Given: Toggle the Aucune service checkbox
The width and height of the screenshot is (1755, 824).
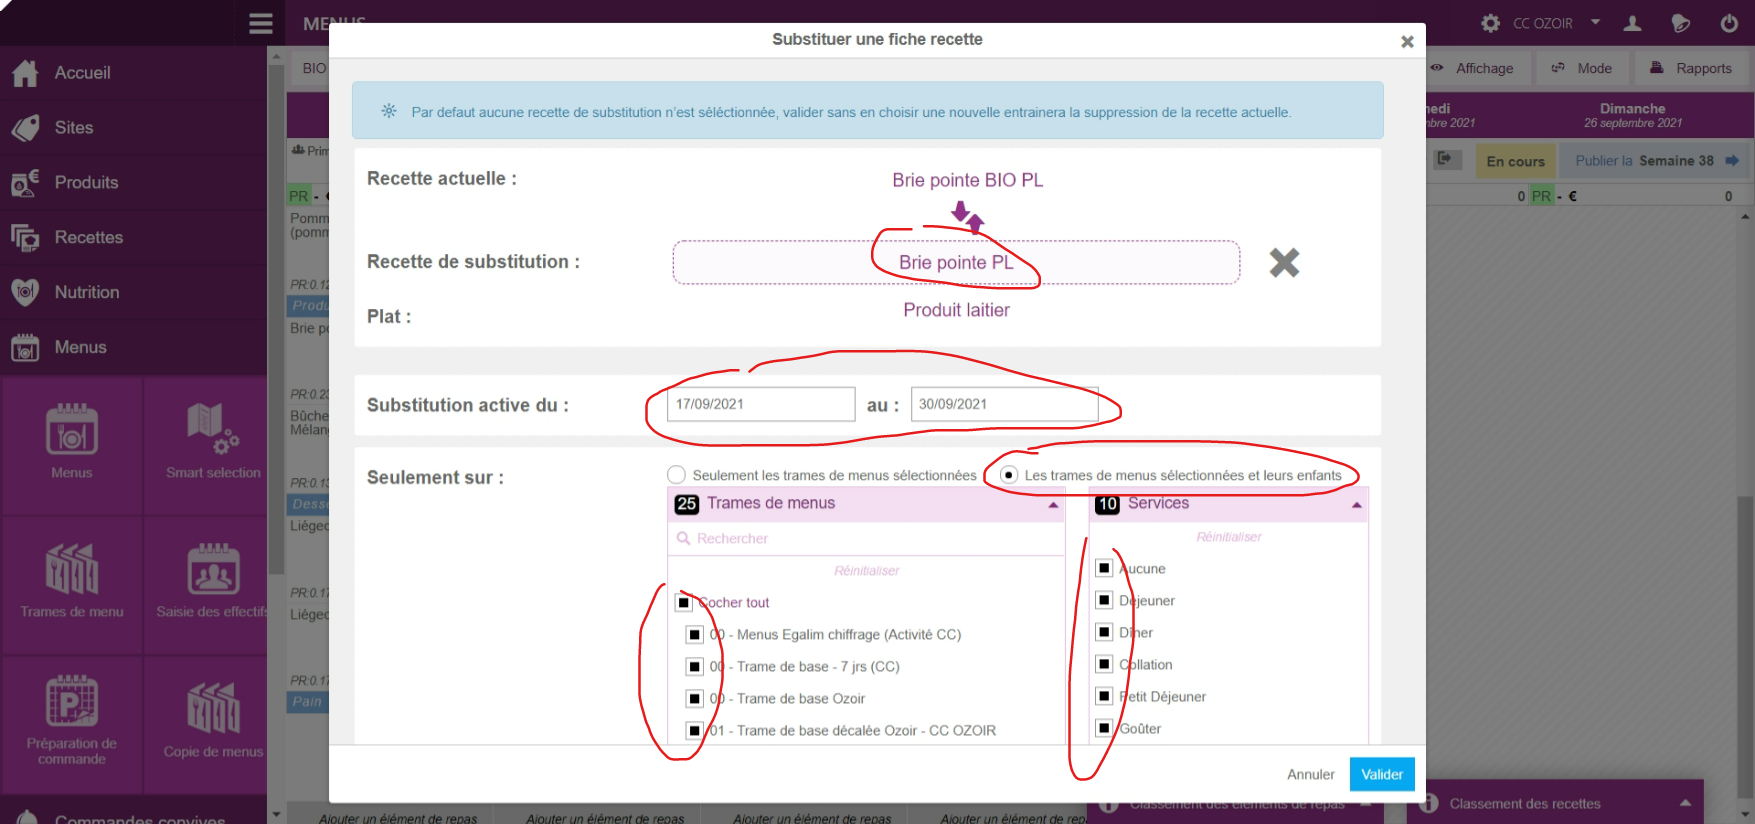Looking at the screenshot, I should 1104,569.
